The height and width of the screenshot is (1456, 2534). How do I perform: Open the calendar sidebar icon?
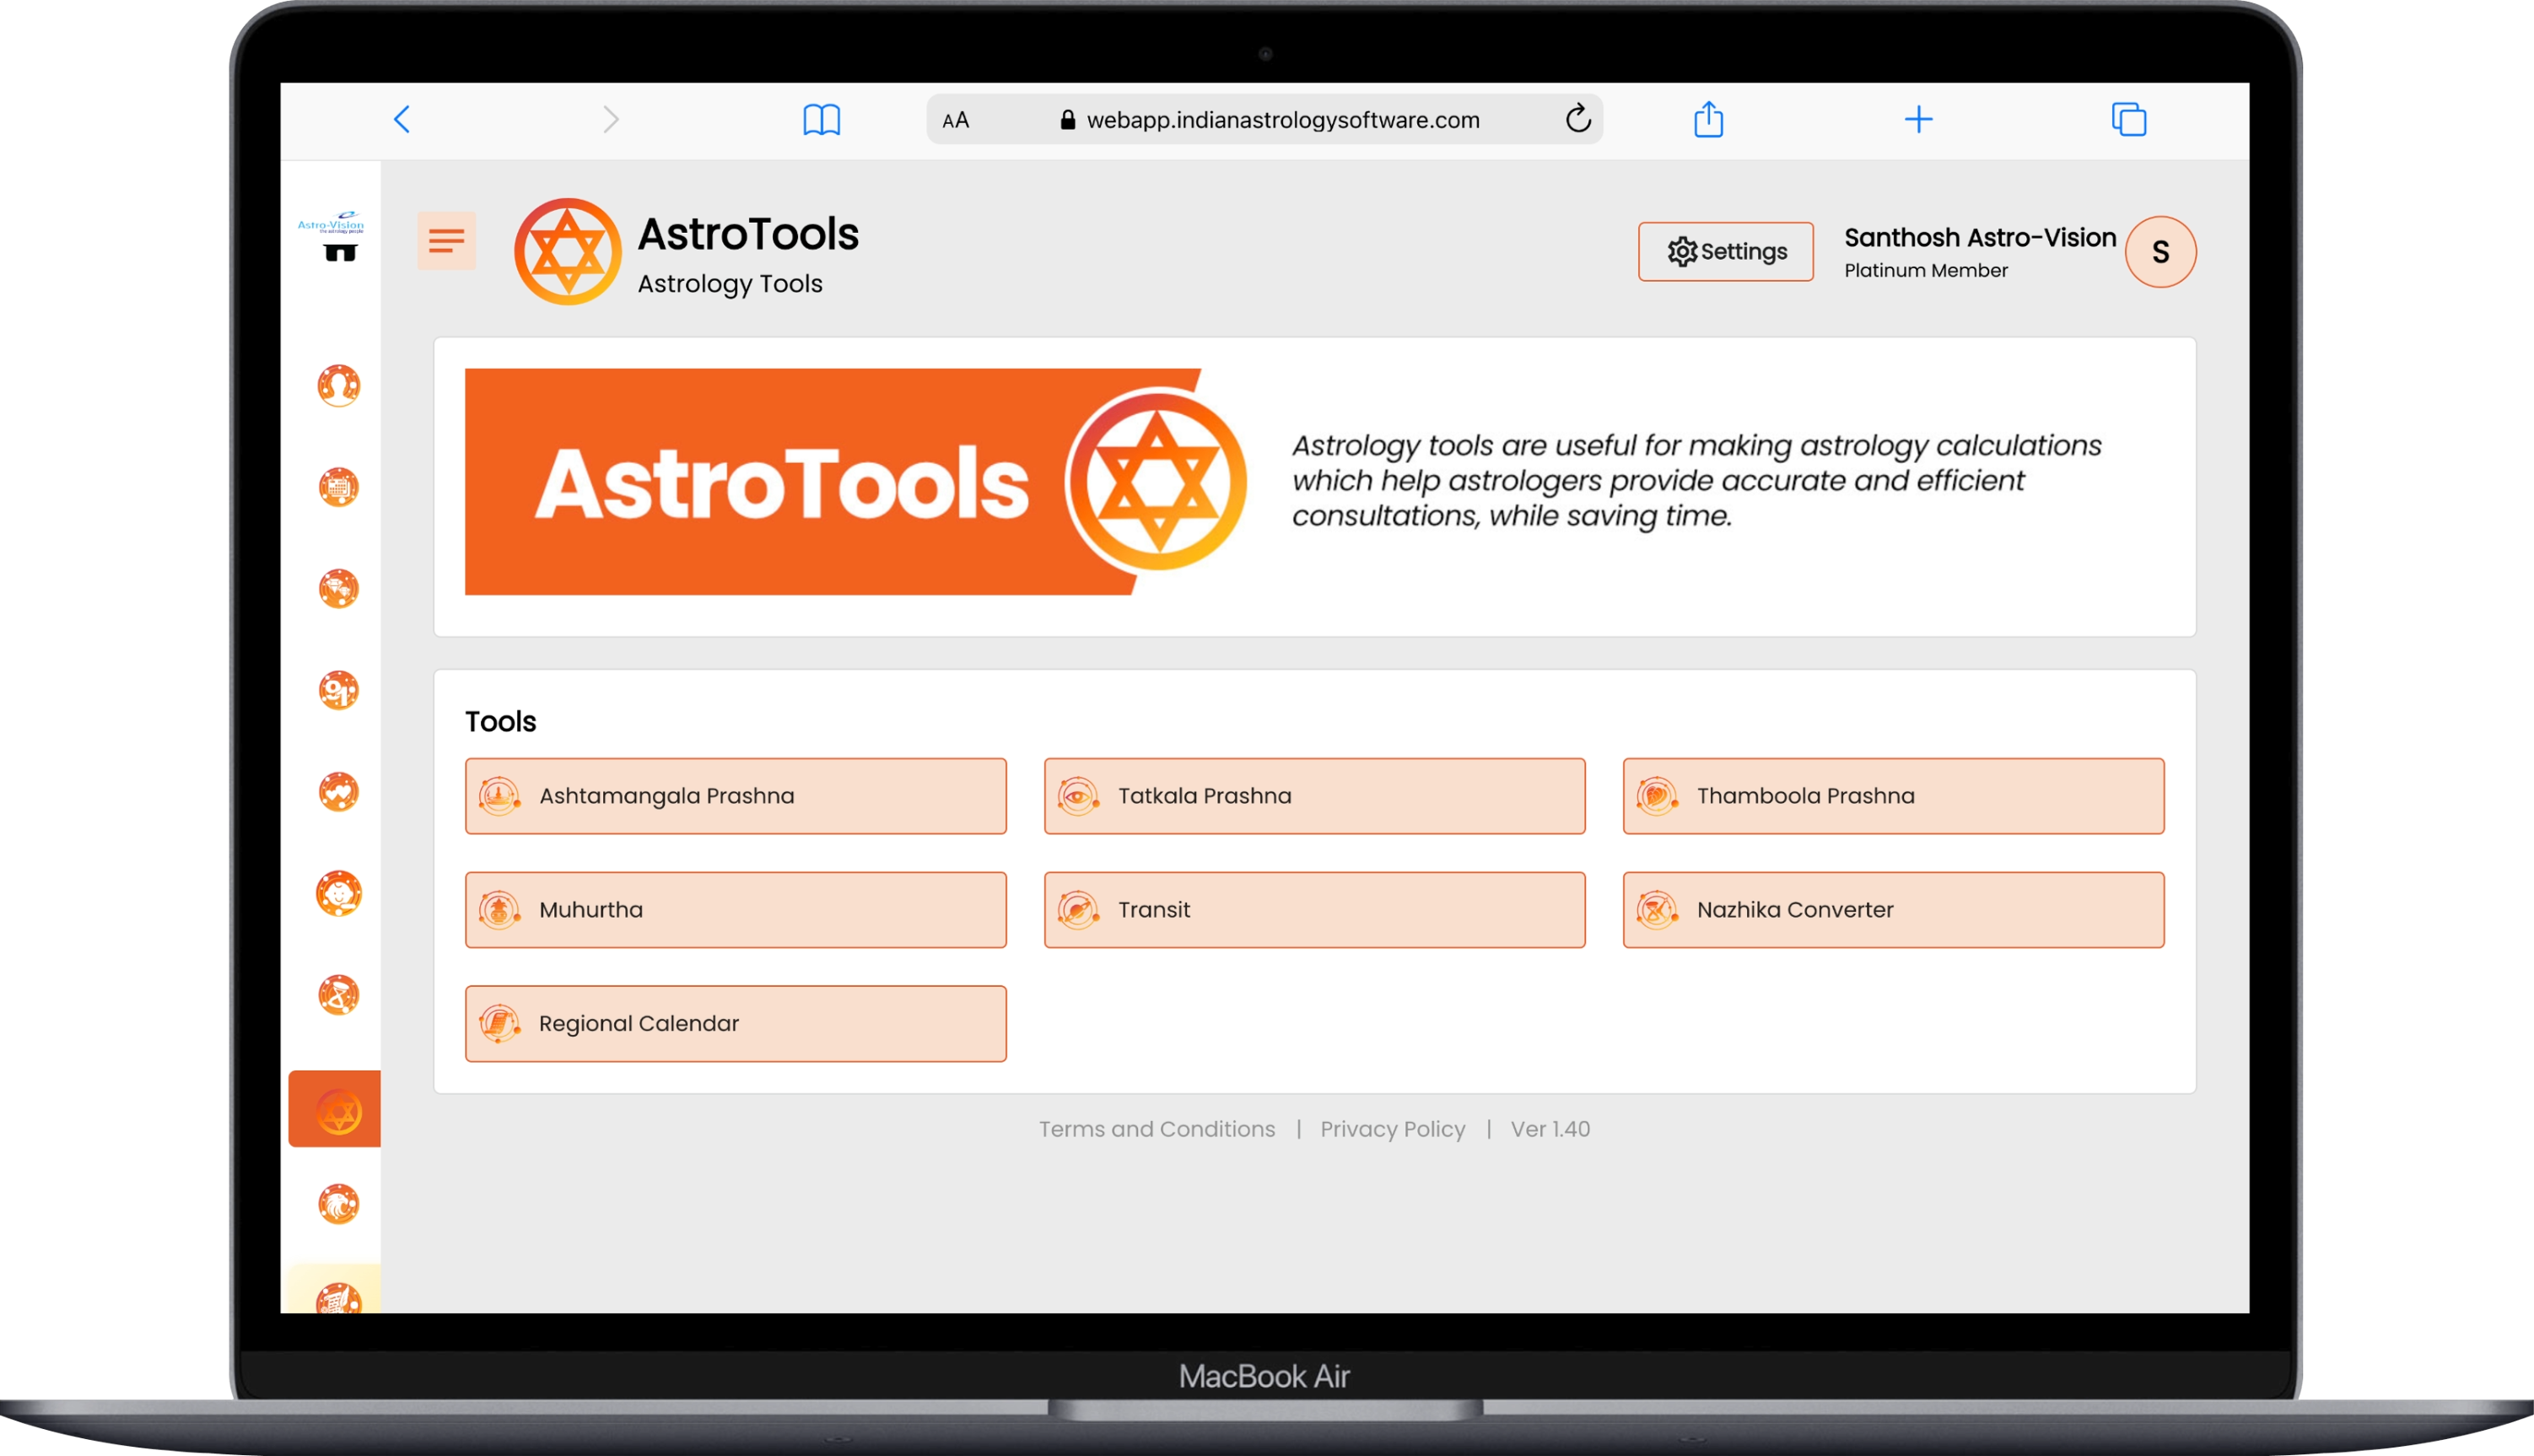coord(339,487)
